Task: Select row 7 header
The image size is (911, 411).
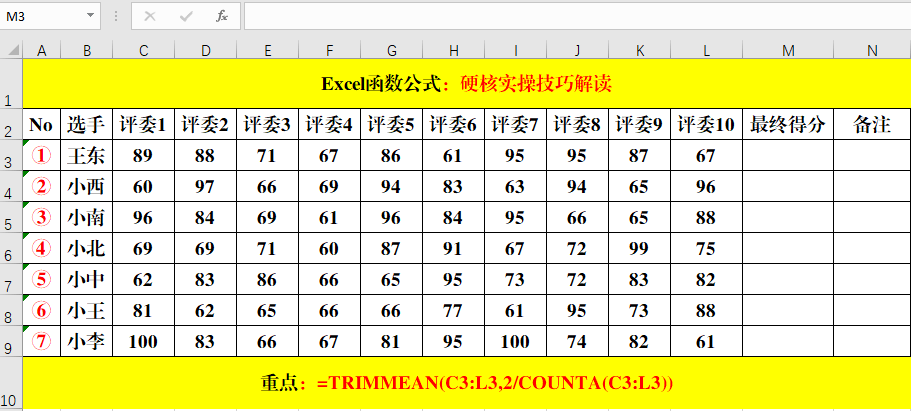Action: coord(11,280)
